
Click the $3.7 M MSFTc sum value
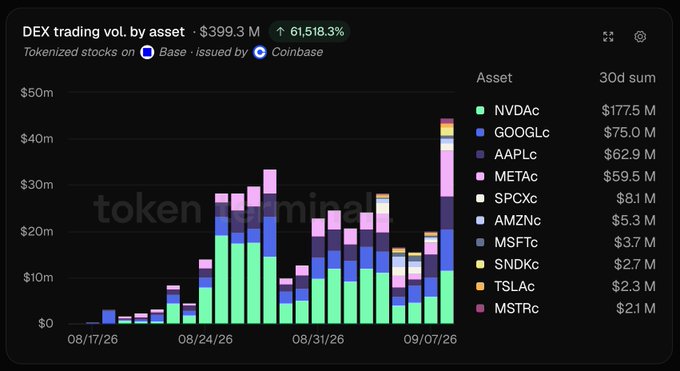point(634,242)
